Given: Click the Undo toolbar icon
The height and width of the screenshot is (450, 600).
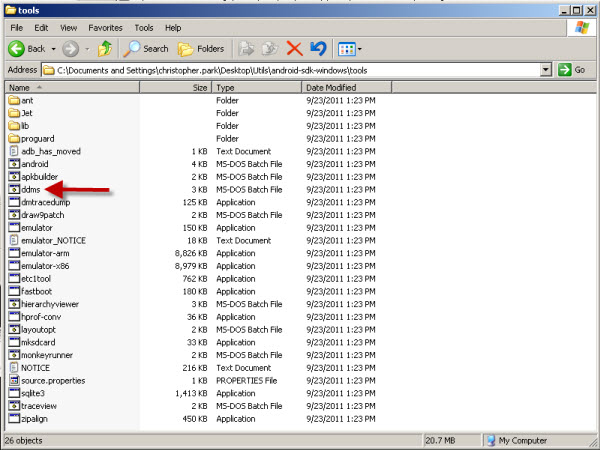Looking at the screenshot, I should 318,48.
